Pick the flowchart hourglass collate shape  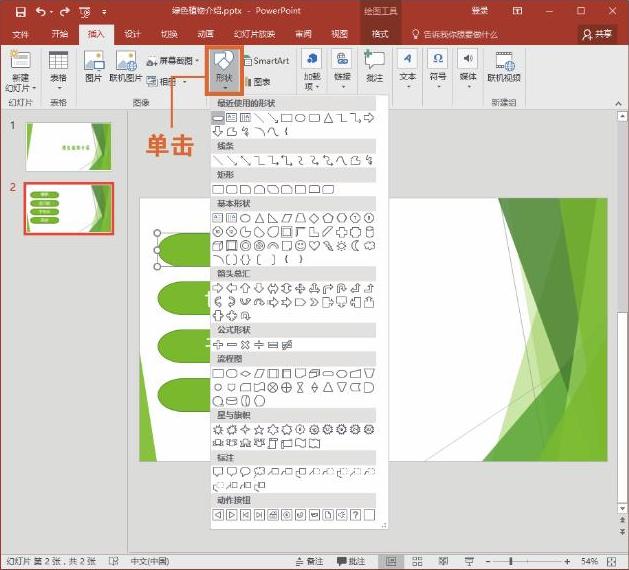(300, 387)
